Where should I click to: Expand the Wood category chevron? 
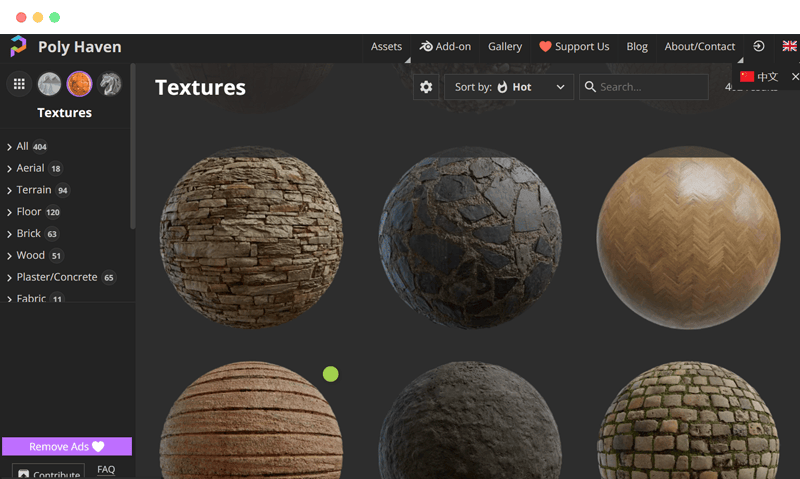[9, 256]
